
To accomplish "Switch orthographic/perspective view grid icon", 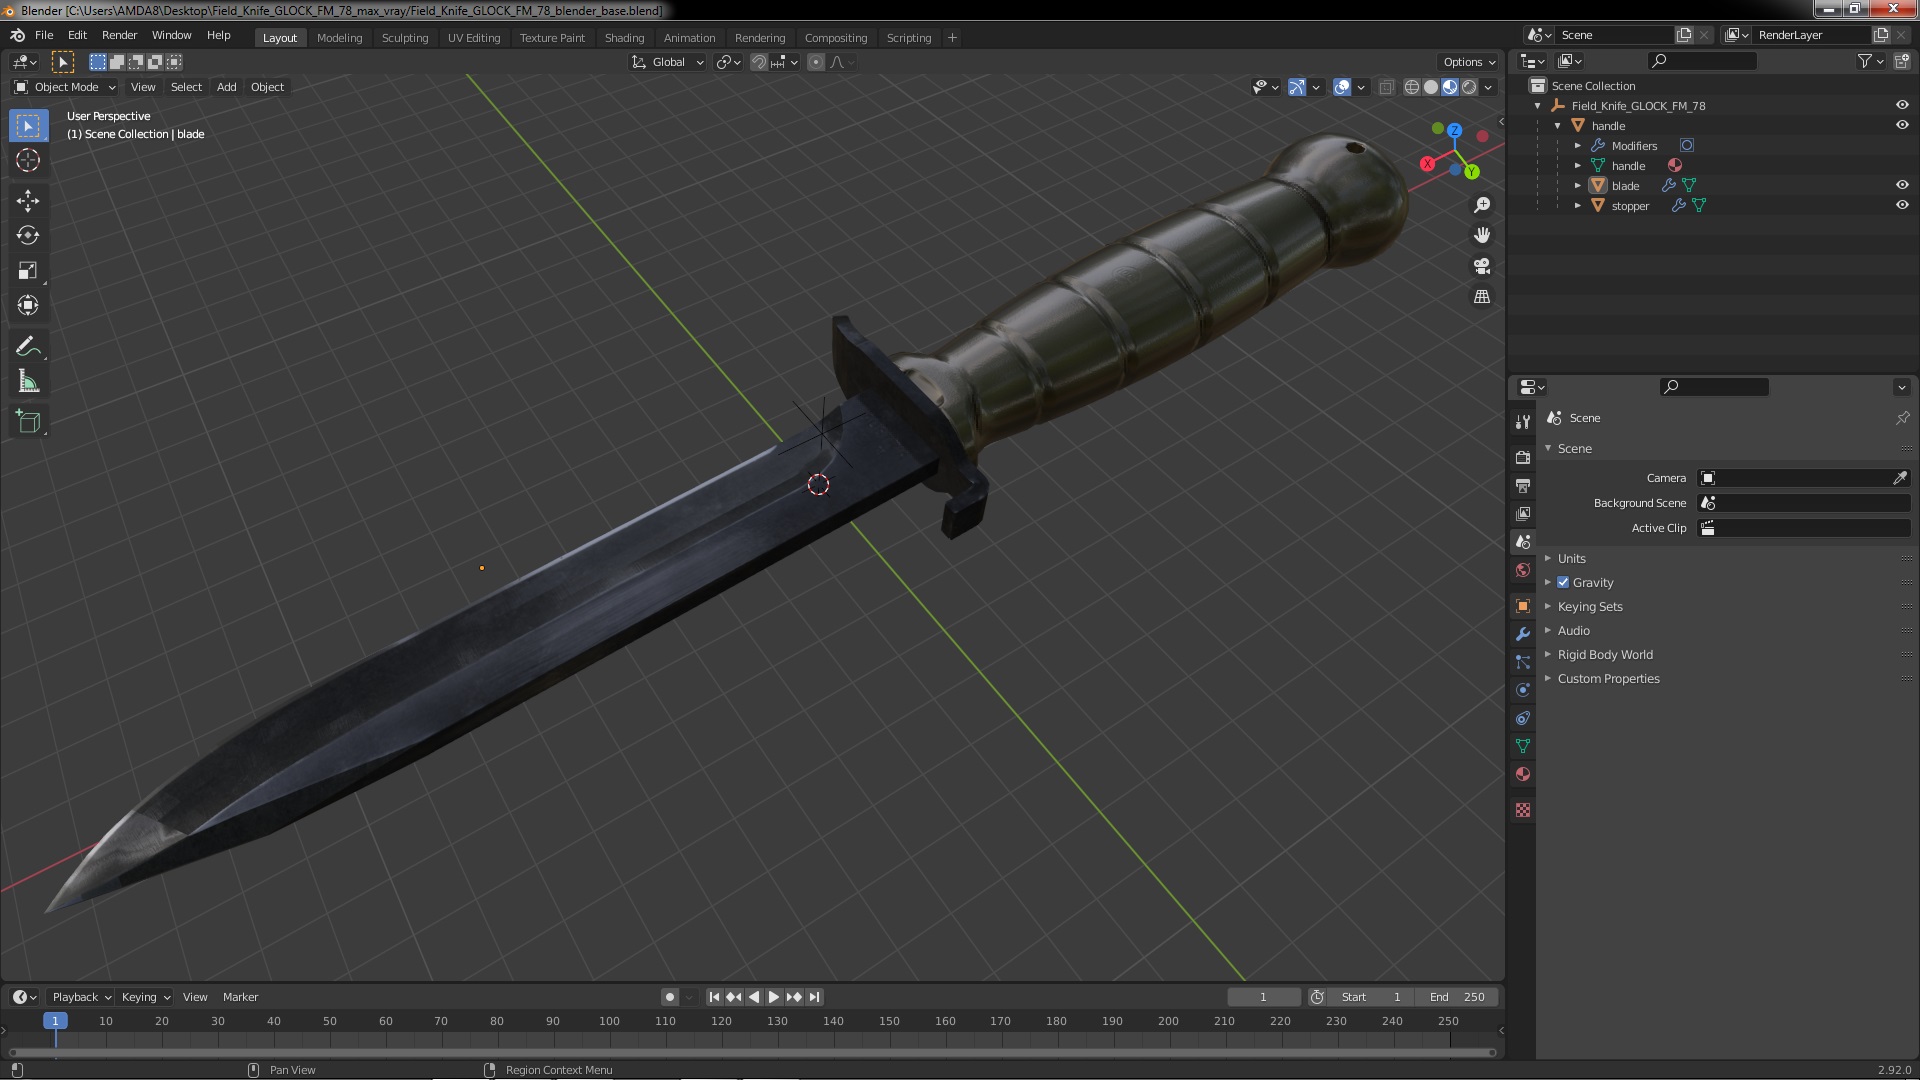I will 1482,297.
